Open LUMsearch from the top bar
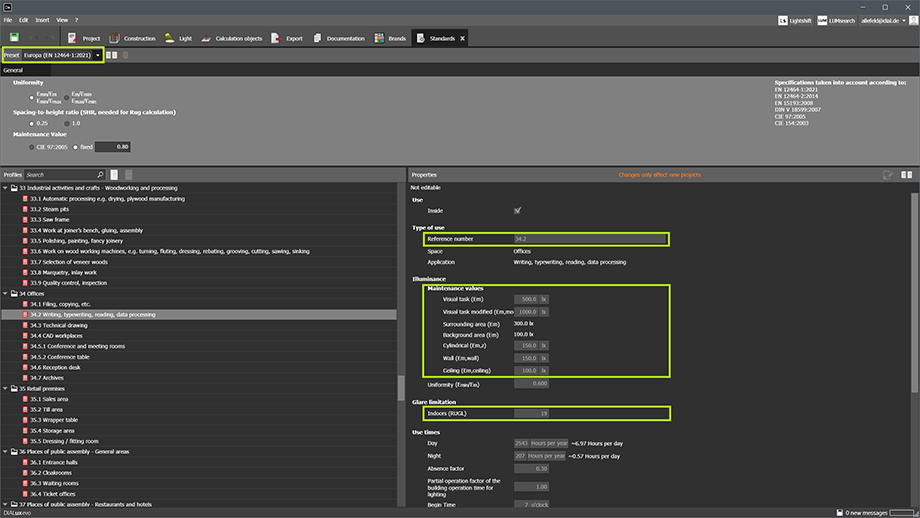 click(836, 20)
